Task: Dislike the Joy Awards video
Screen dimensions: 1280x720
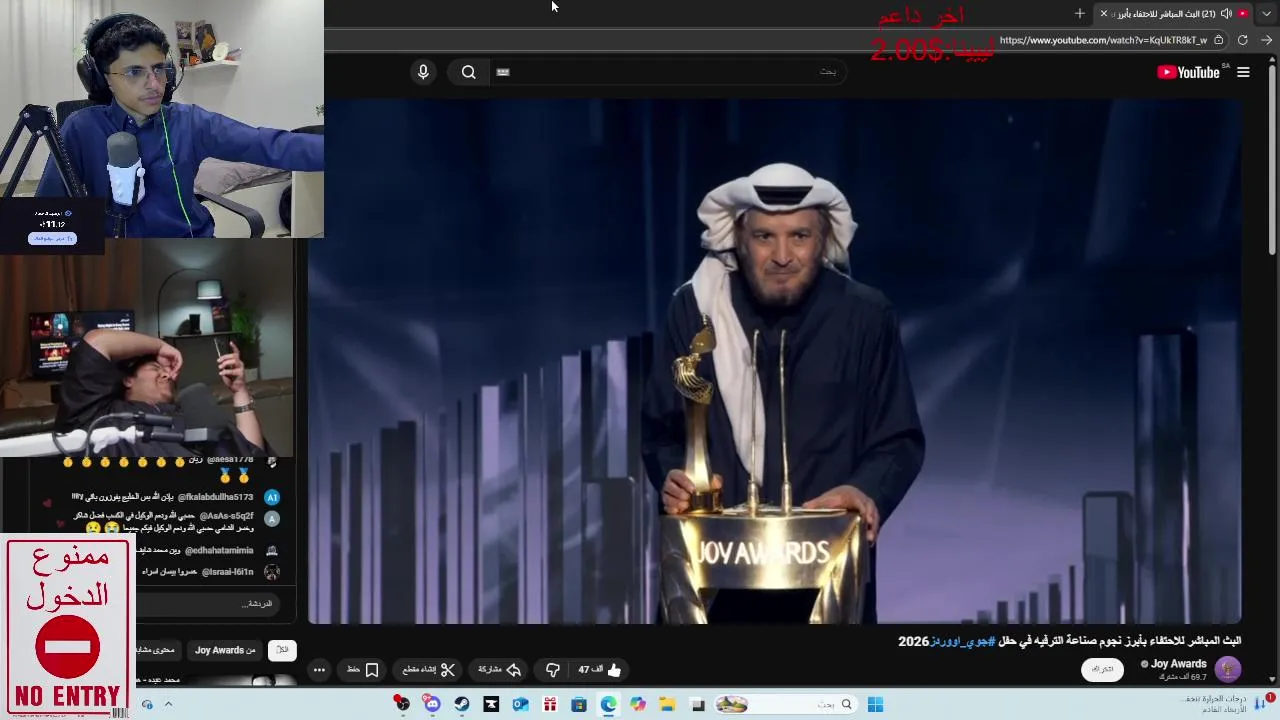Action: [553, 670]
